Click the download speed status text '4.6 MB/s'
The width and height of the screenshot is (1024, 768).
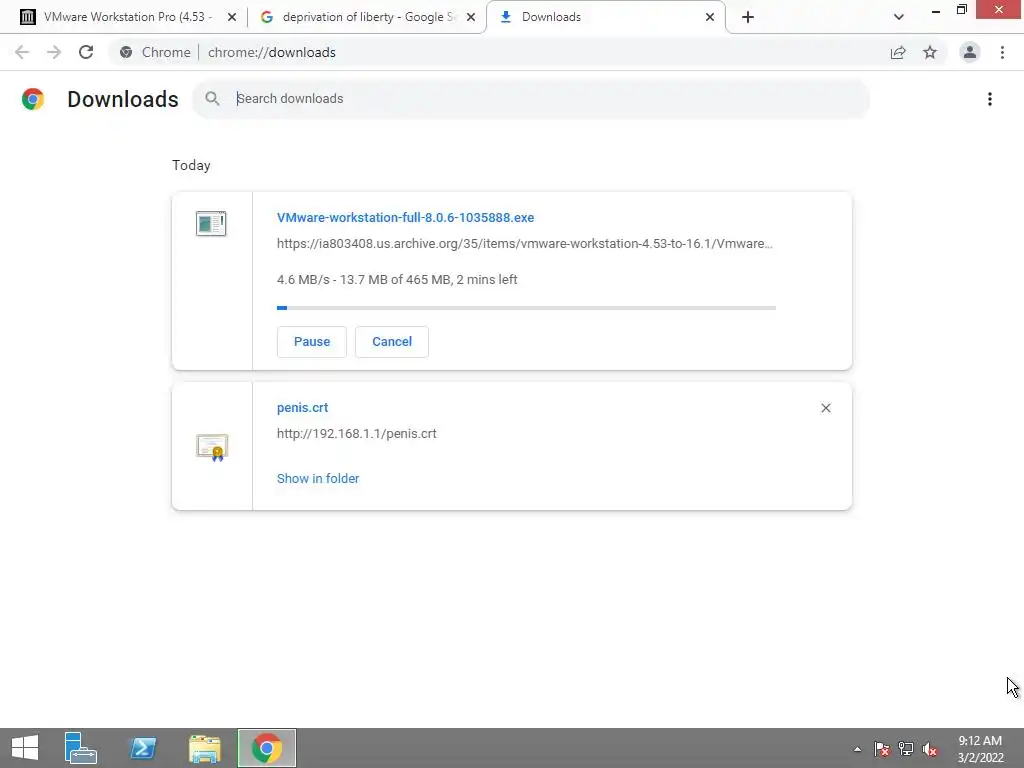[x=303, y=280]
